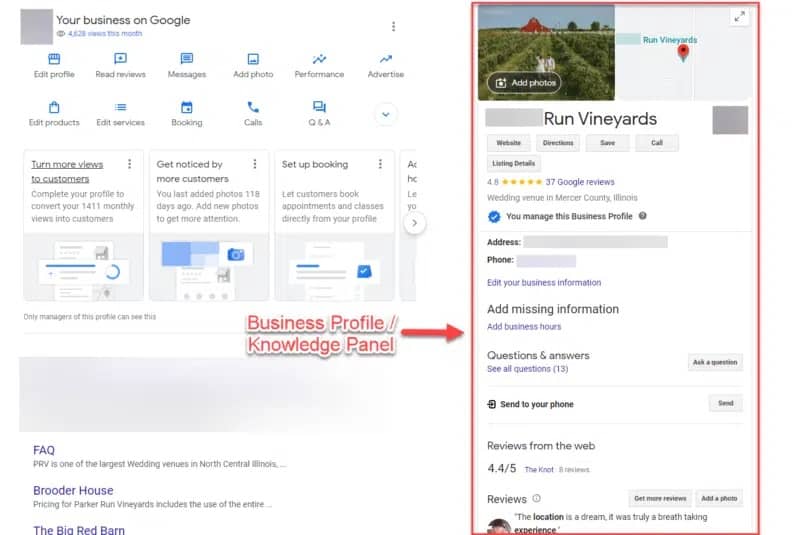Click the Send to your phone icon
The width and height of the screenshot is (800, 535).
click(x=491, y=404)
